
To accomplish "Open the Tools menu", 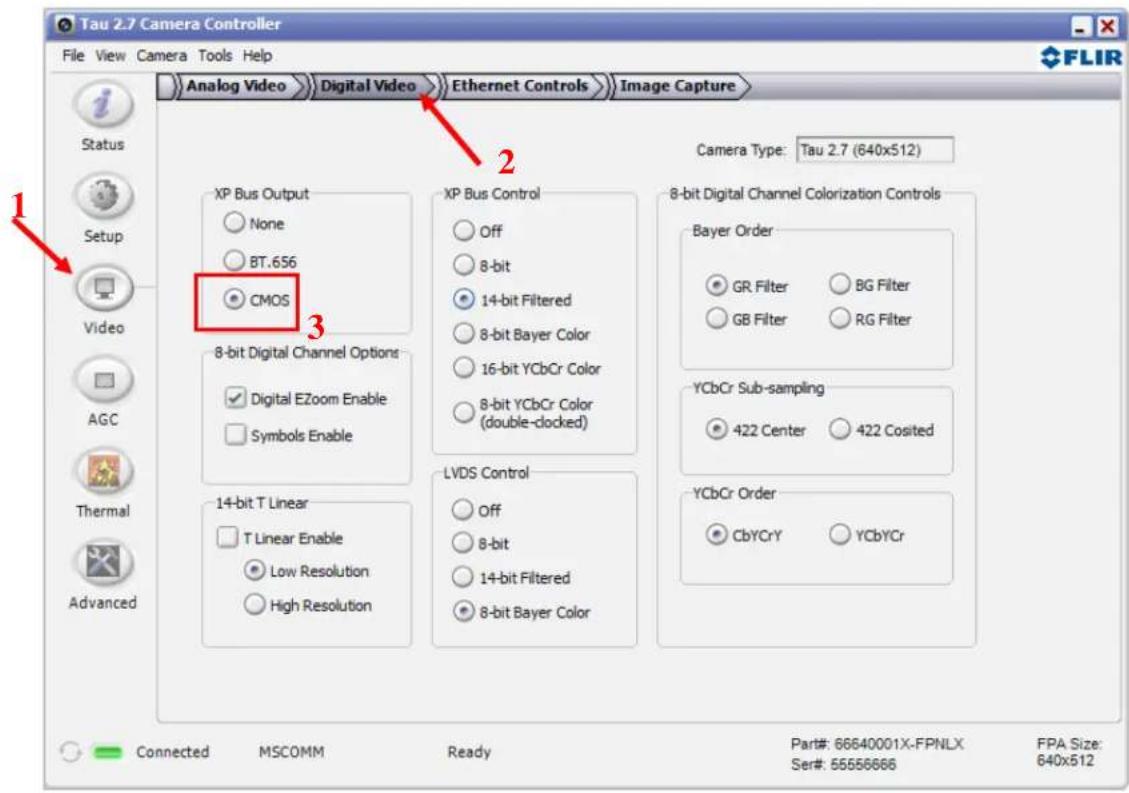I will pyautogui.click(x=215, y=55).
